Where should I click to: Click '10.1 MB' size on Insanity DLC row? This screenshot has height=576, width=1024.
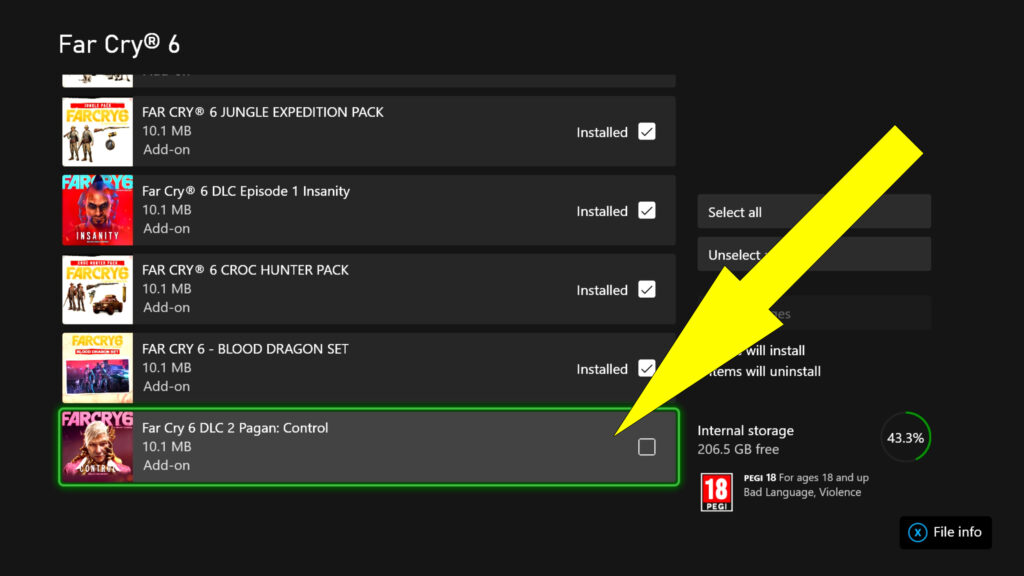coord(167,210)
